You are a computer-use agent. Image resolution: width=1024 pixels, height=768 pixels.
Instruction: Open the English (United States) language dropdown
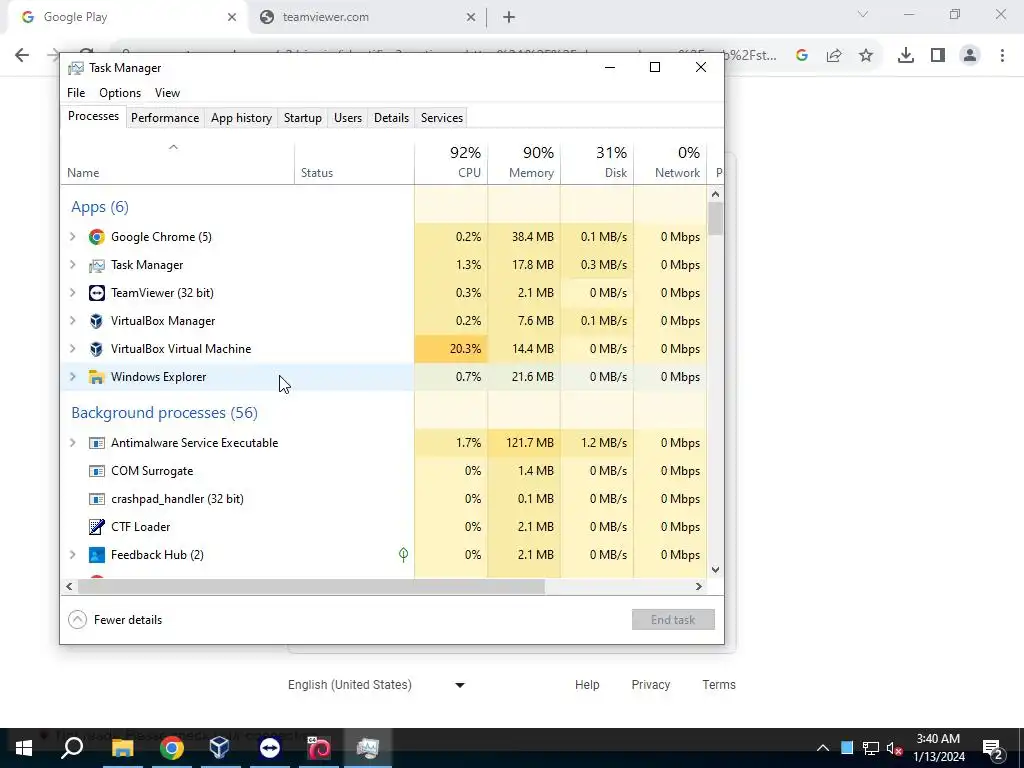point(377,685)
